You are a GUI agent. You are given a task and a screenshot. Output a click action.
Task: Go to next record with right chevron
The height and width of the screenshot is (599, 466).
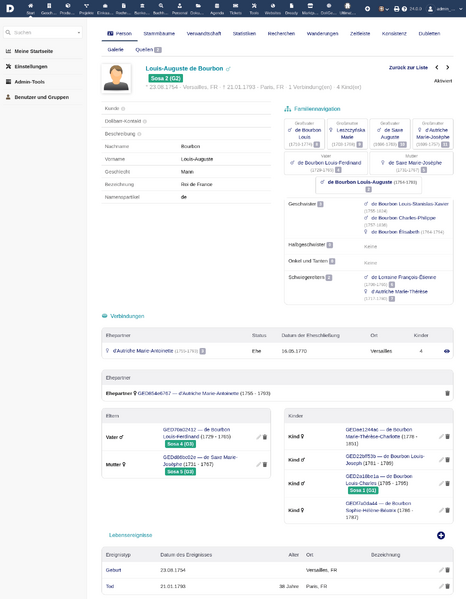(448, 67)
